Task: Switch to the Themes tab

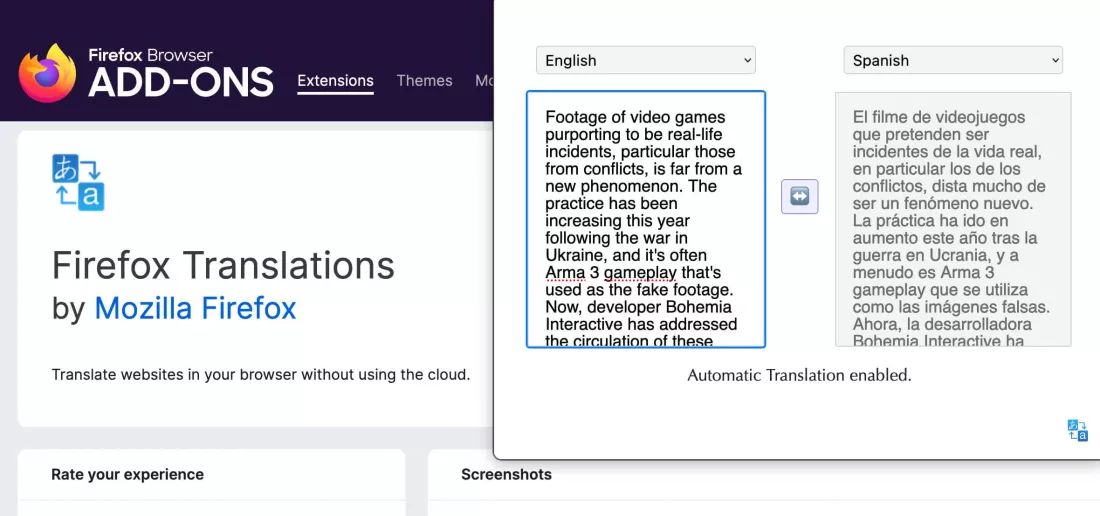Action: pos(424,81)
